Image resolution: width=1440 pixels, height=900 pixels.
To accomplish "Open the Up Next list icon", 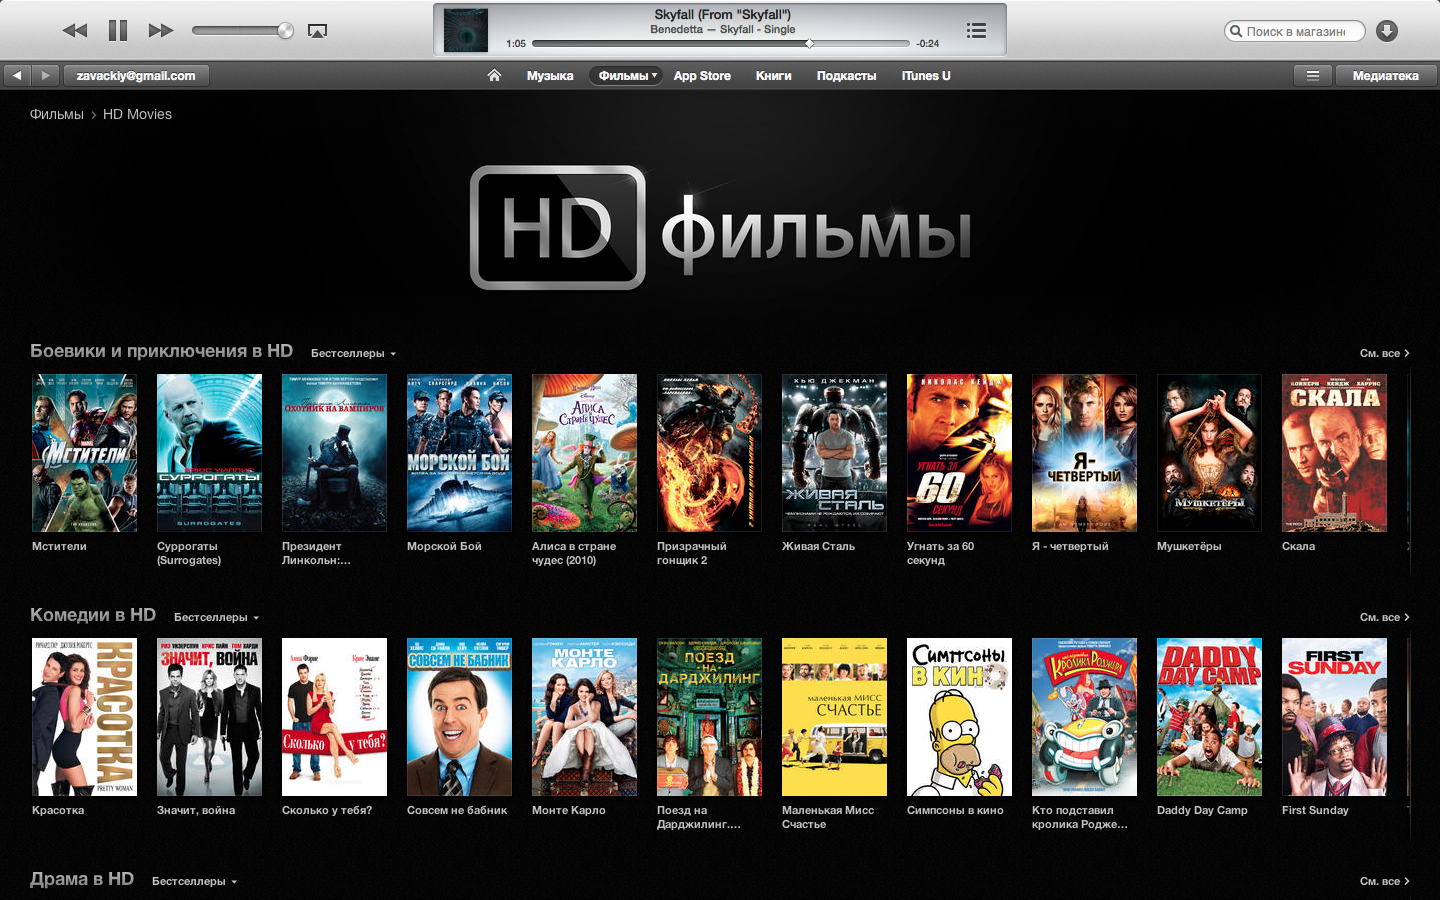I will [x=977, y=31].
